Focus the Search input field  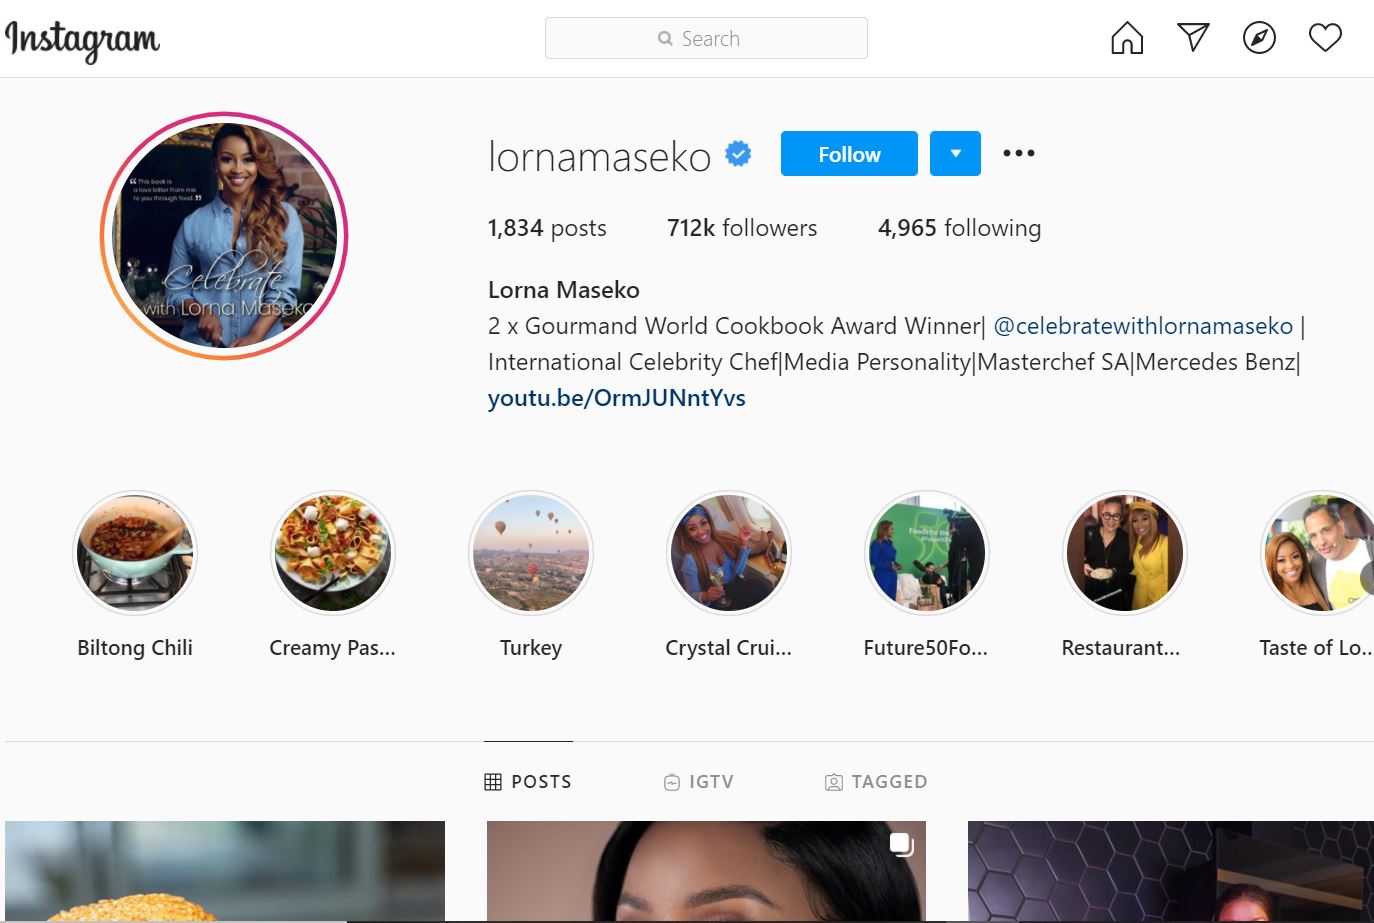tap(706, 38)
